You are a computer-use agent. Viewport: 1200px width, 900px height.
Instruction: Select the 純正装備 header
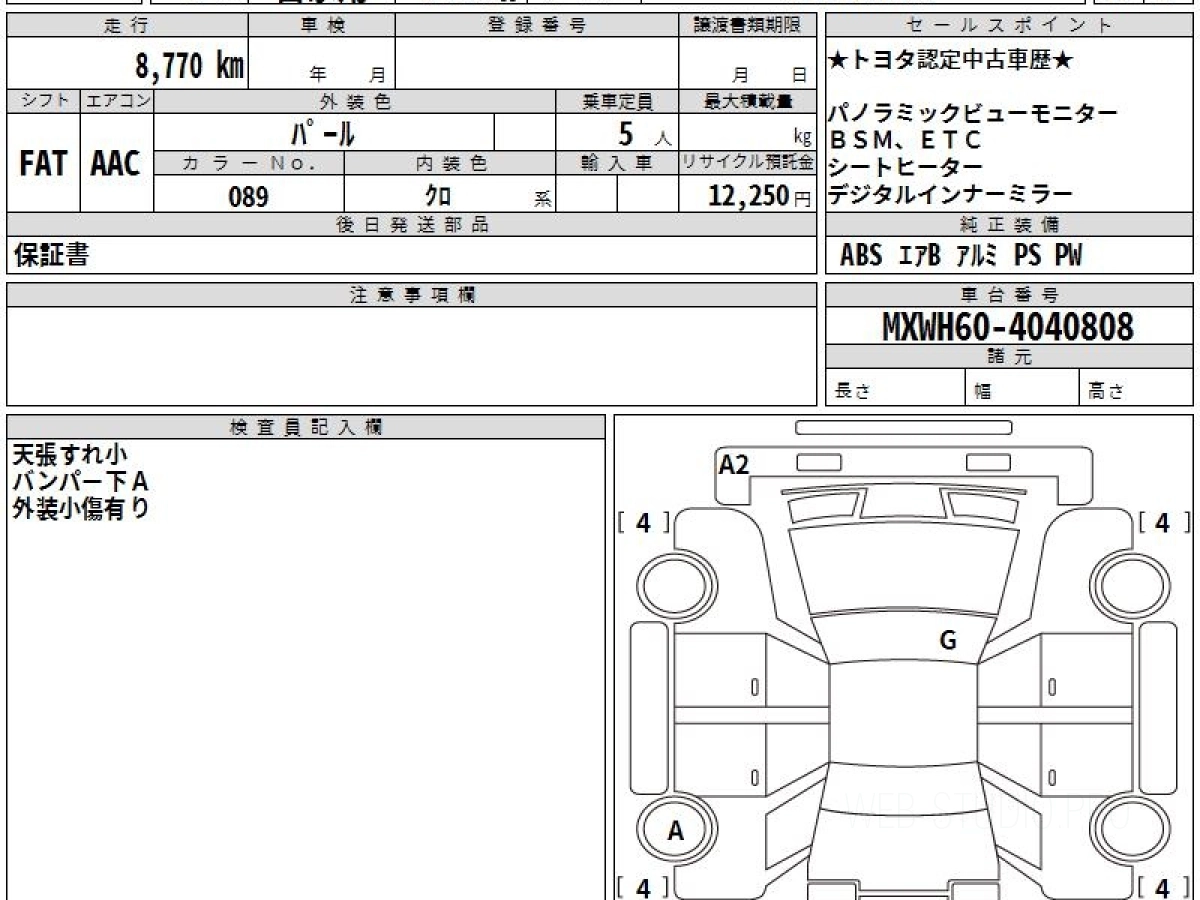(x=1009, y=225)
